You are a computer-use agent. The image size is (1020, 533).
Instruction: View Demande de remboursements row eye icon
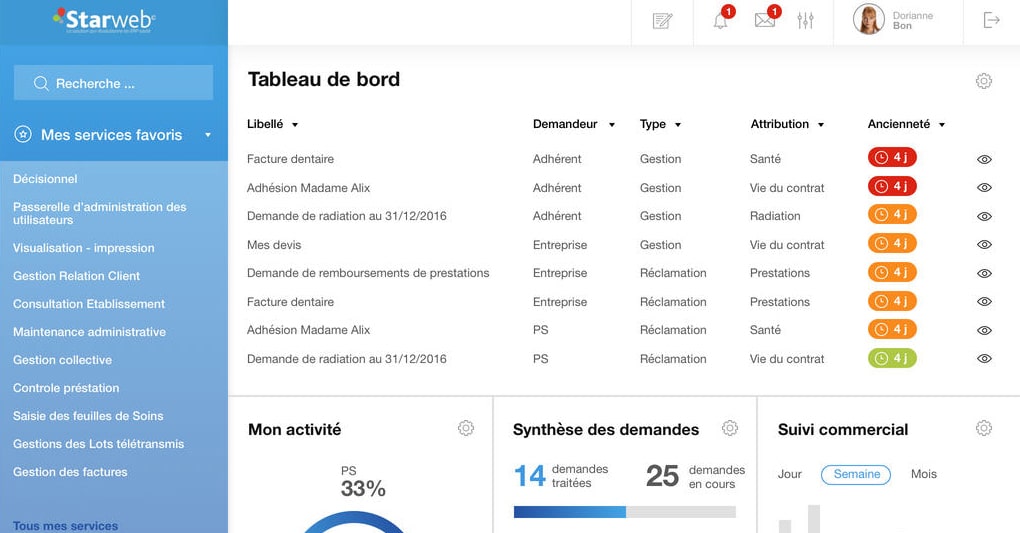pos(984,273)
